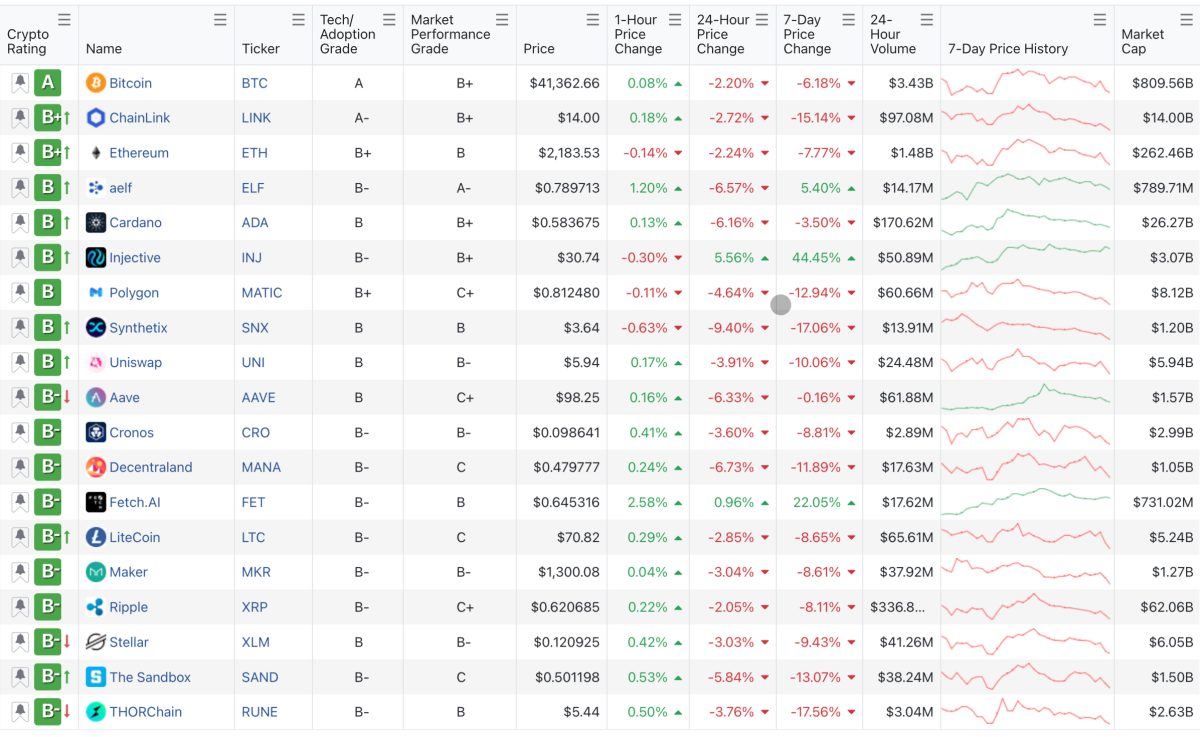Toggle the alert bell for Injective
The height and width of the screenshot is (737, 1200).
point(20,258)
